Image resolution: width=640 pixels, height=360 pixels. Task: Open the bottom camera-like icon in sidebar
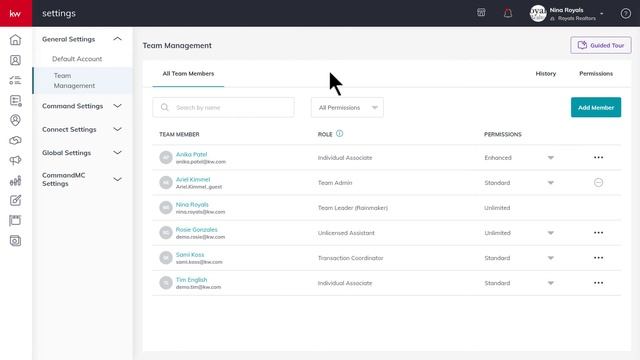(x=15, y=240)
